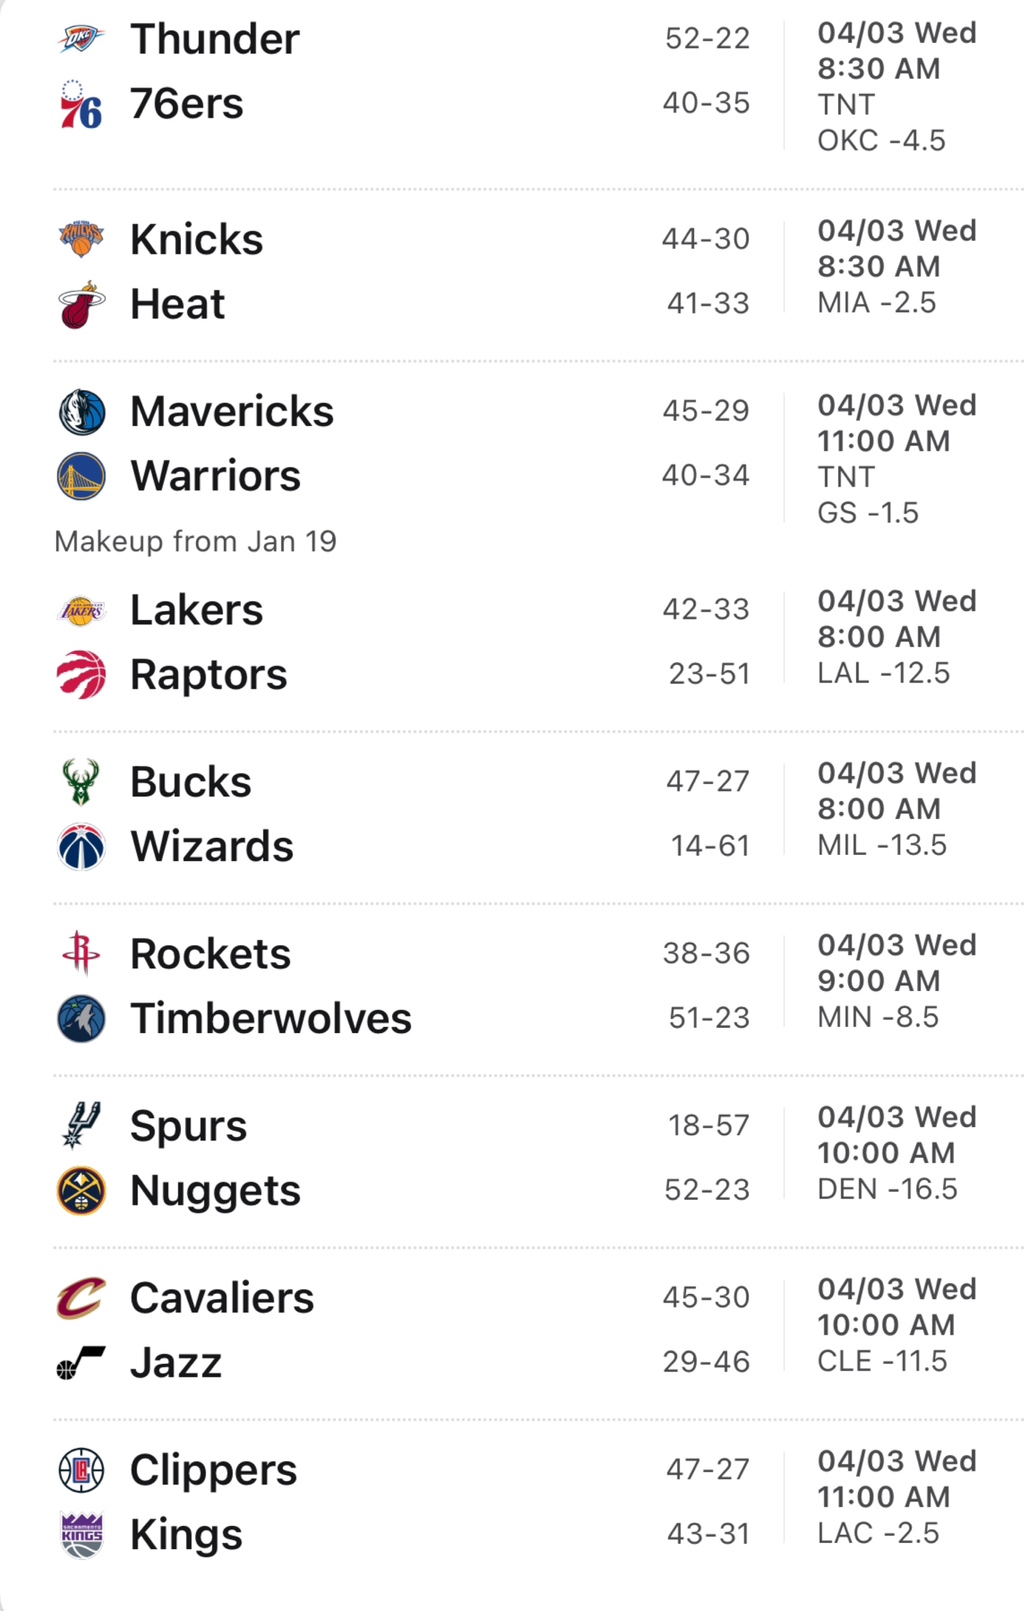Open the Clippers team name link
Image resolution: width=1024 pixels, height=1611 pixels.
[214, 1470]
